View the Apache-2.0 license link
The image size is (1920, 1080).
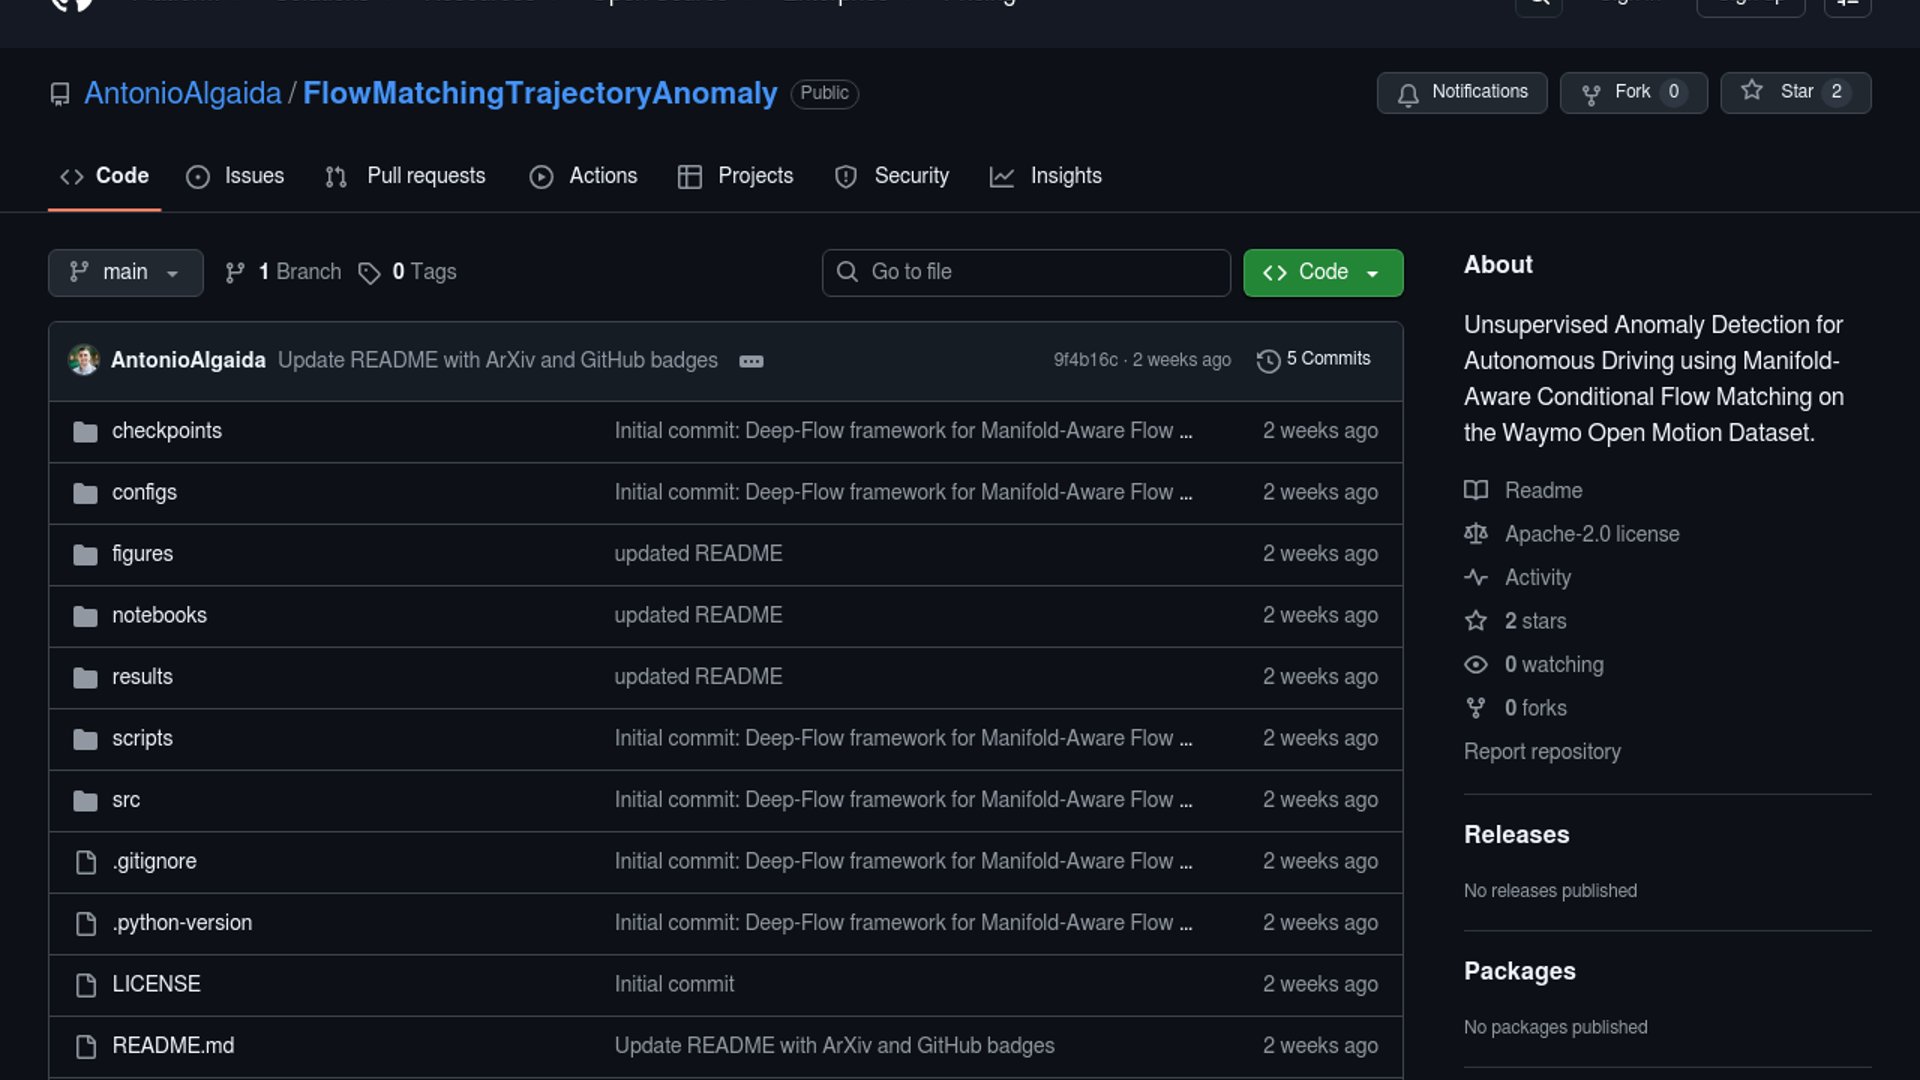tap(1591, 534)
